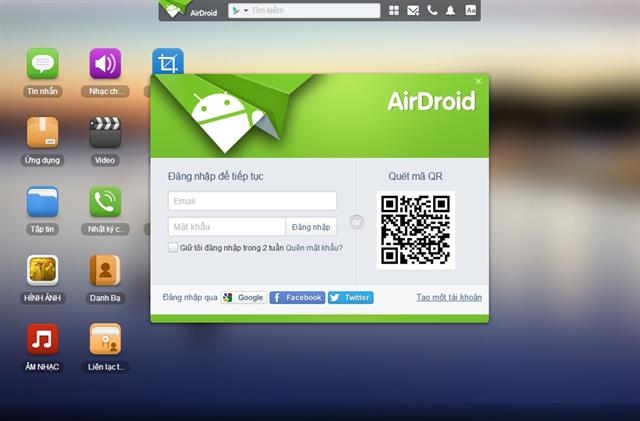
Task: Open the Video clapperboard icon
Action: (x=105, y=132)
